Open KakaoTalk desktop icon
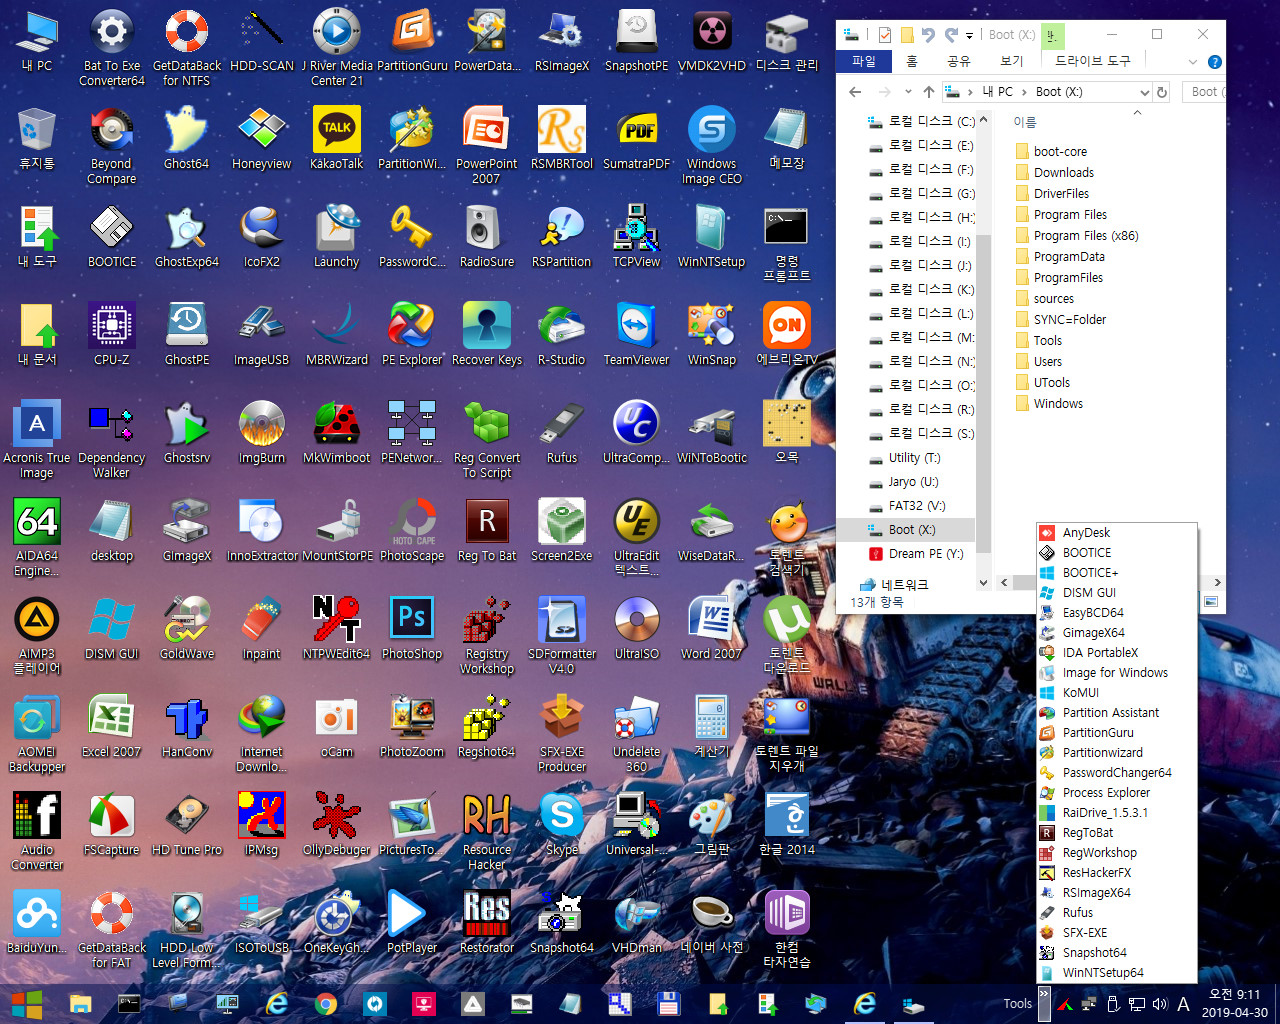This screenshot has width=1280, height=1024. coord(337,139)
